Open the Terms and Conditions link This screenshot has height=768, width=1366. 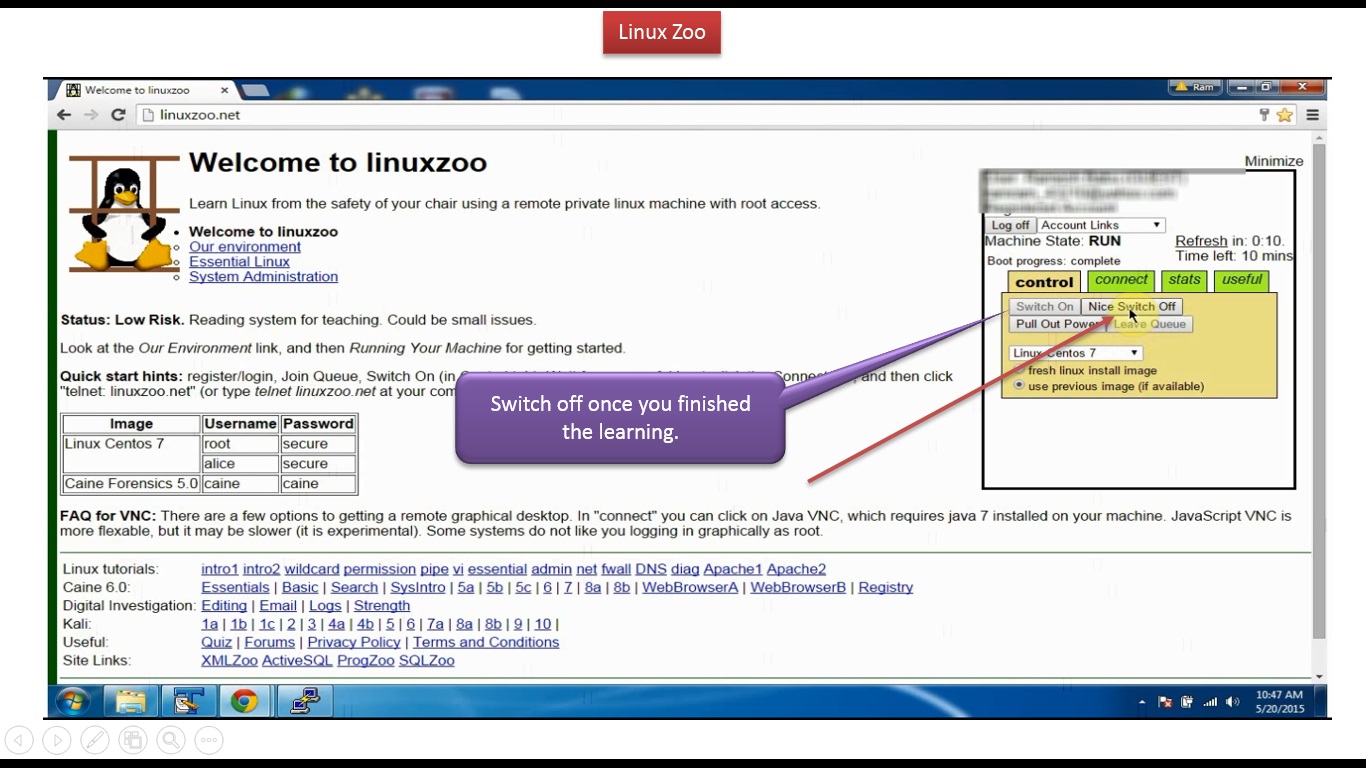coord(486,642)
